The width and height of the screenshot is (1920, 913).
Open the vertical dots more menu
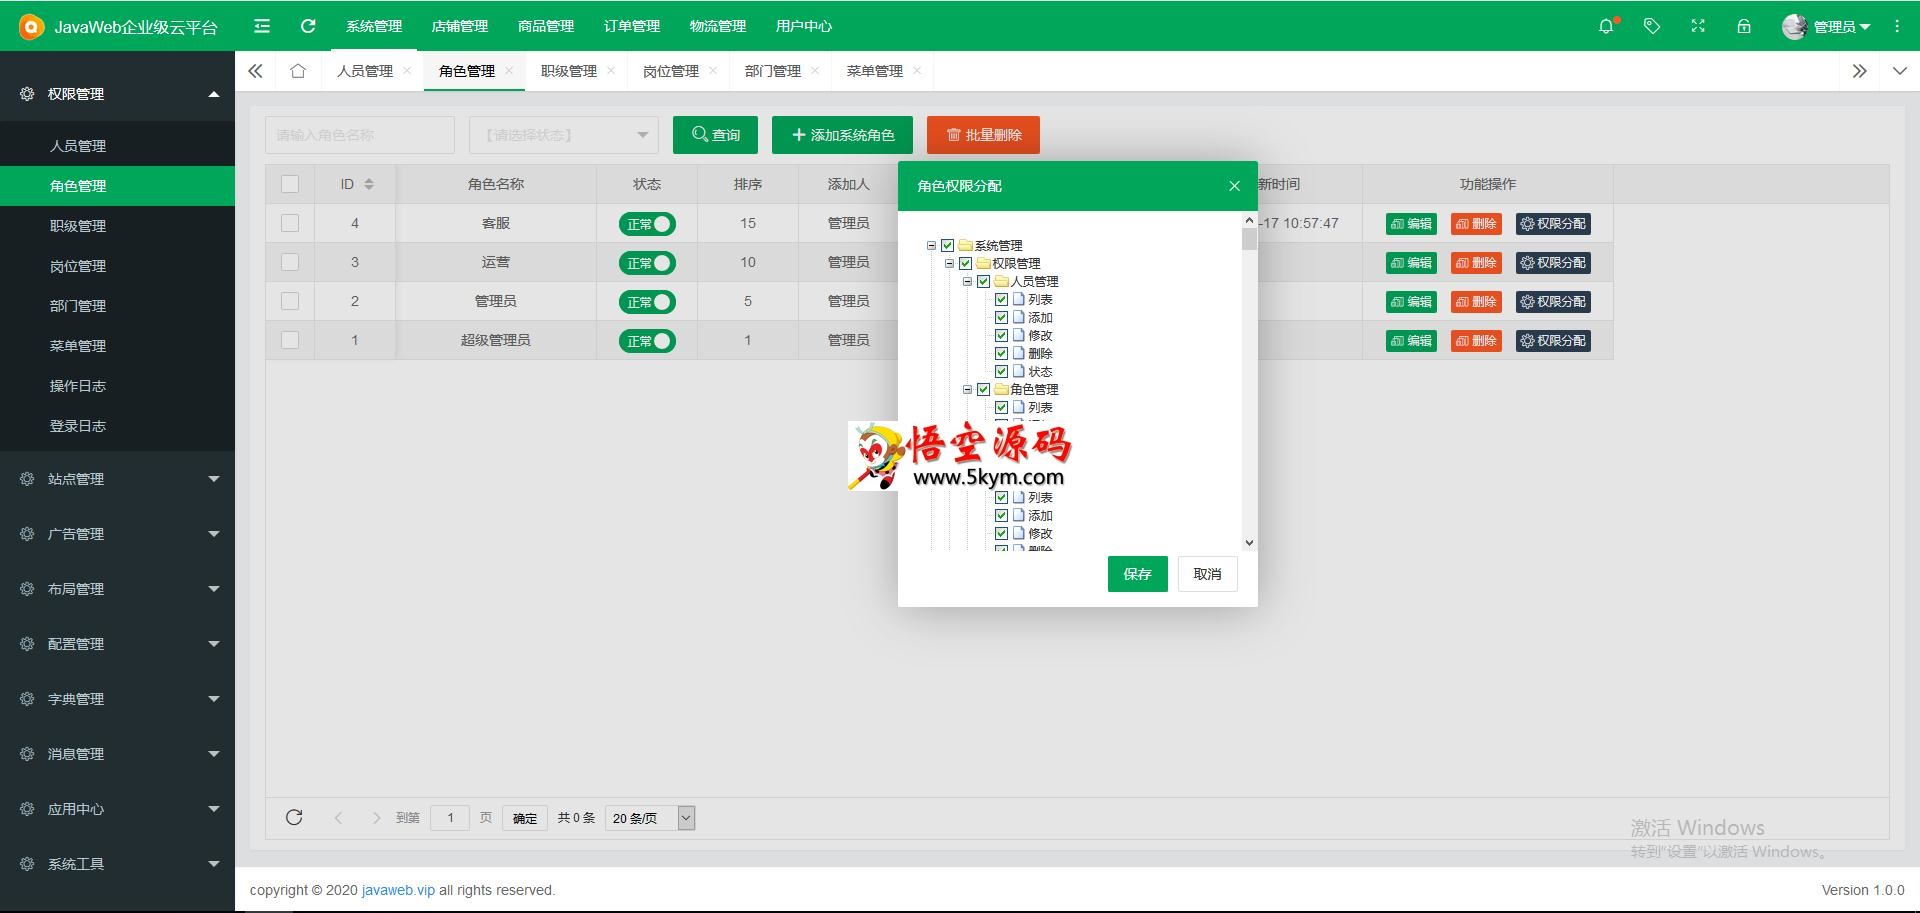tap(1897, 26)
